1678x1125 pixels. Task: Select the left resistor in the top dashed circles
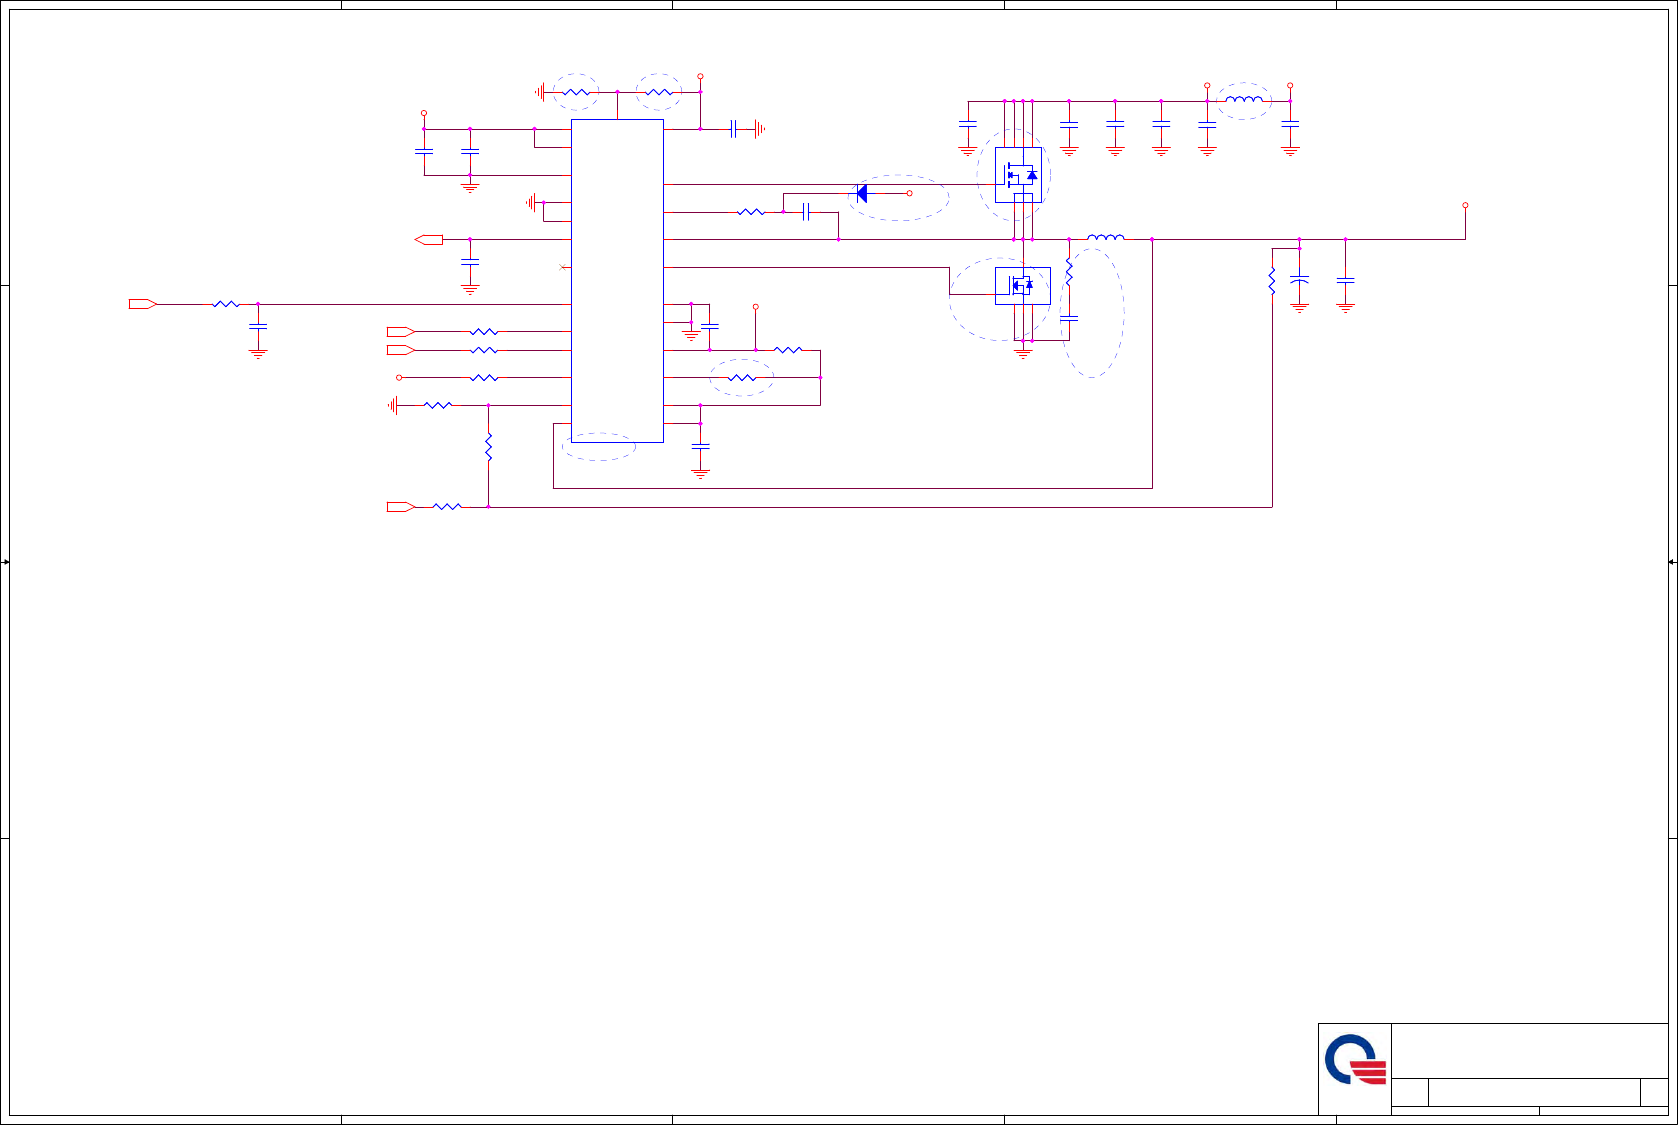tap(578, 92)
